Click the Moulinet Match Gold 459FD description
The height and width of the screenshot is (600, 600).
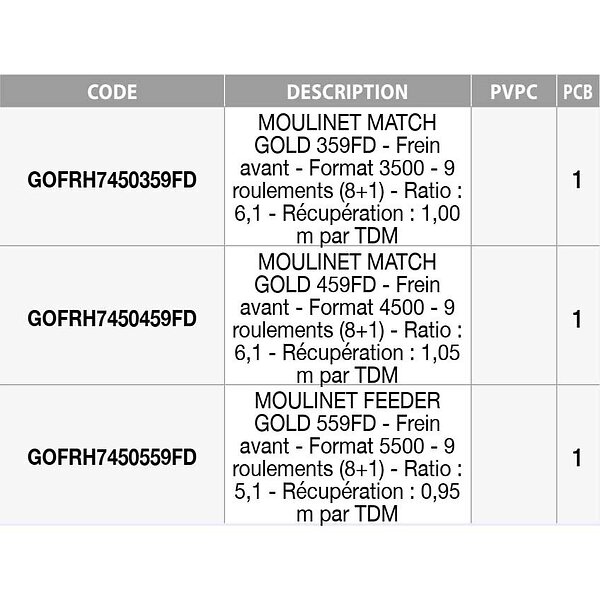tap(347, 318)
